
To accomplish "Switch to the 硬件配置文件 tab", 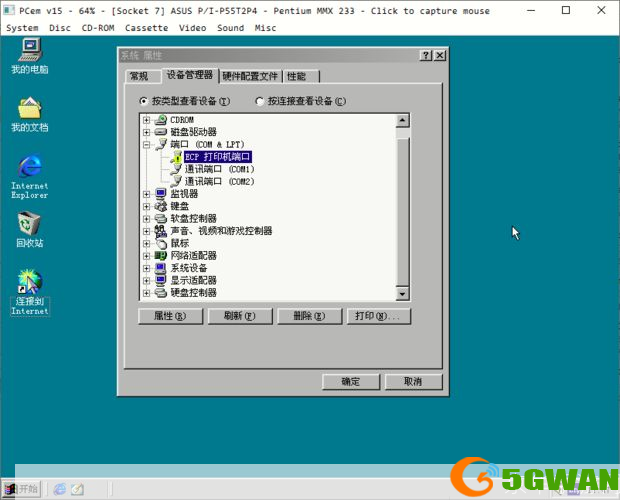I will coord(250,76).
